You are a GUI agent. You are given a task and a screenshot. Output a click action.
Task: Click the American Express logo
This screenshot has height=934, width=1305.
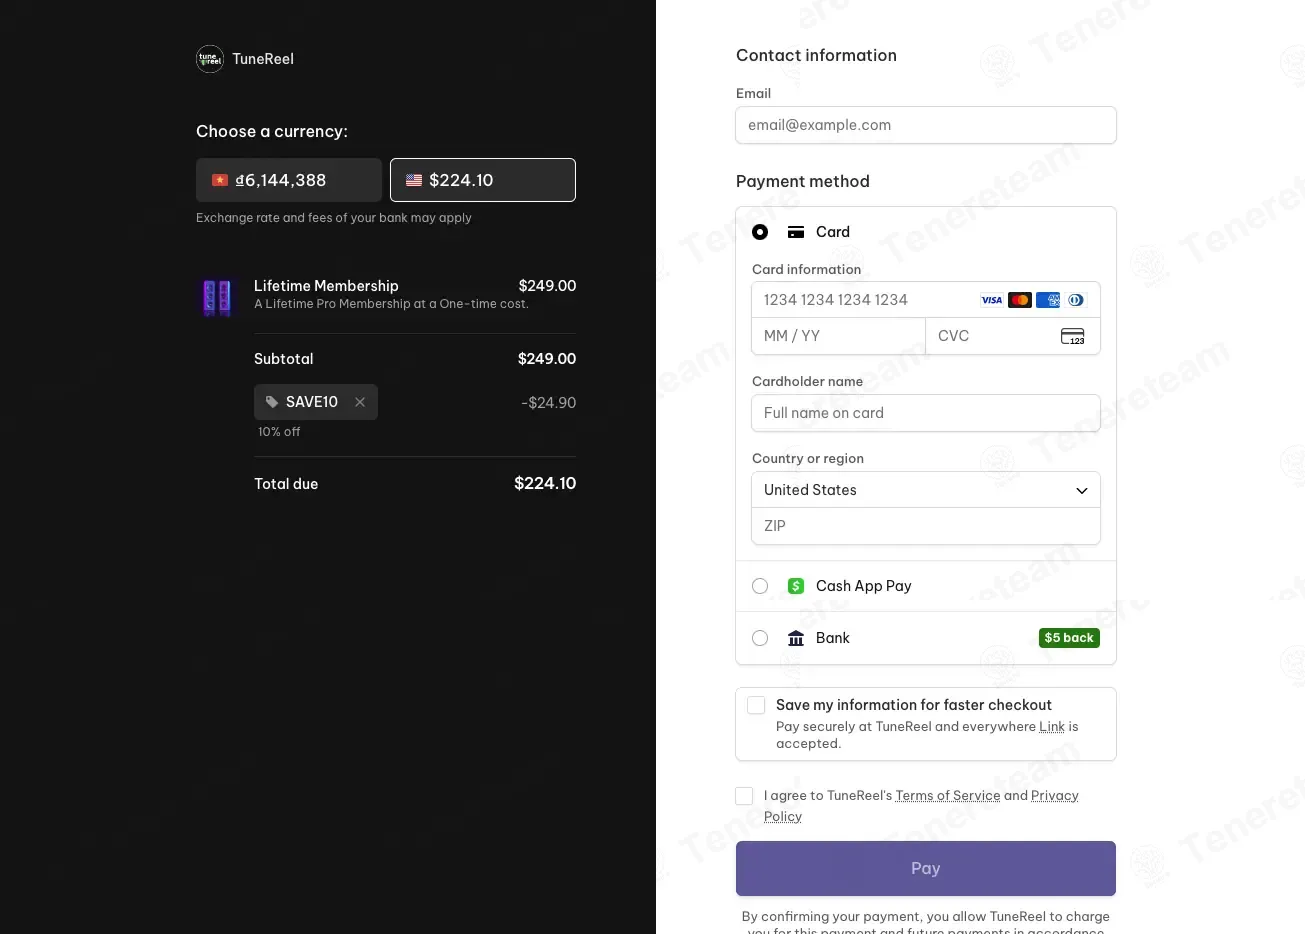1048,300
